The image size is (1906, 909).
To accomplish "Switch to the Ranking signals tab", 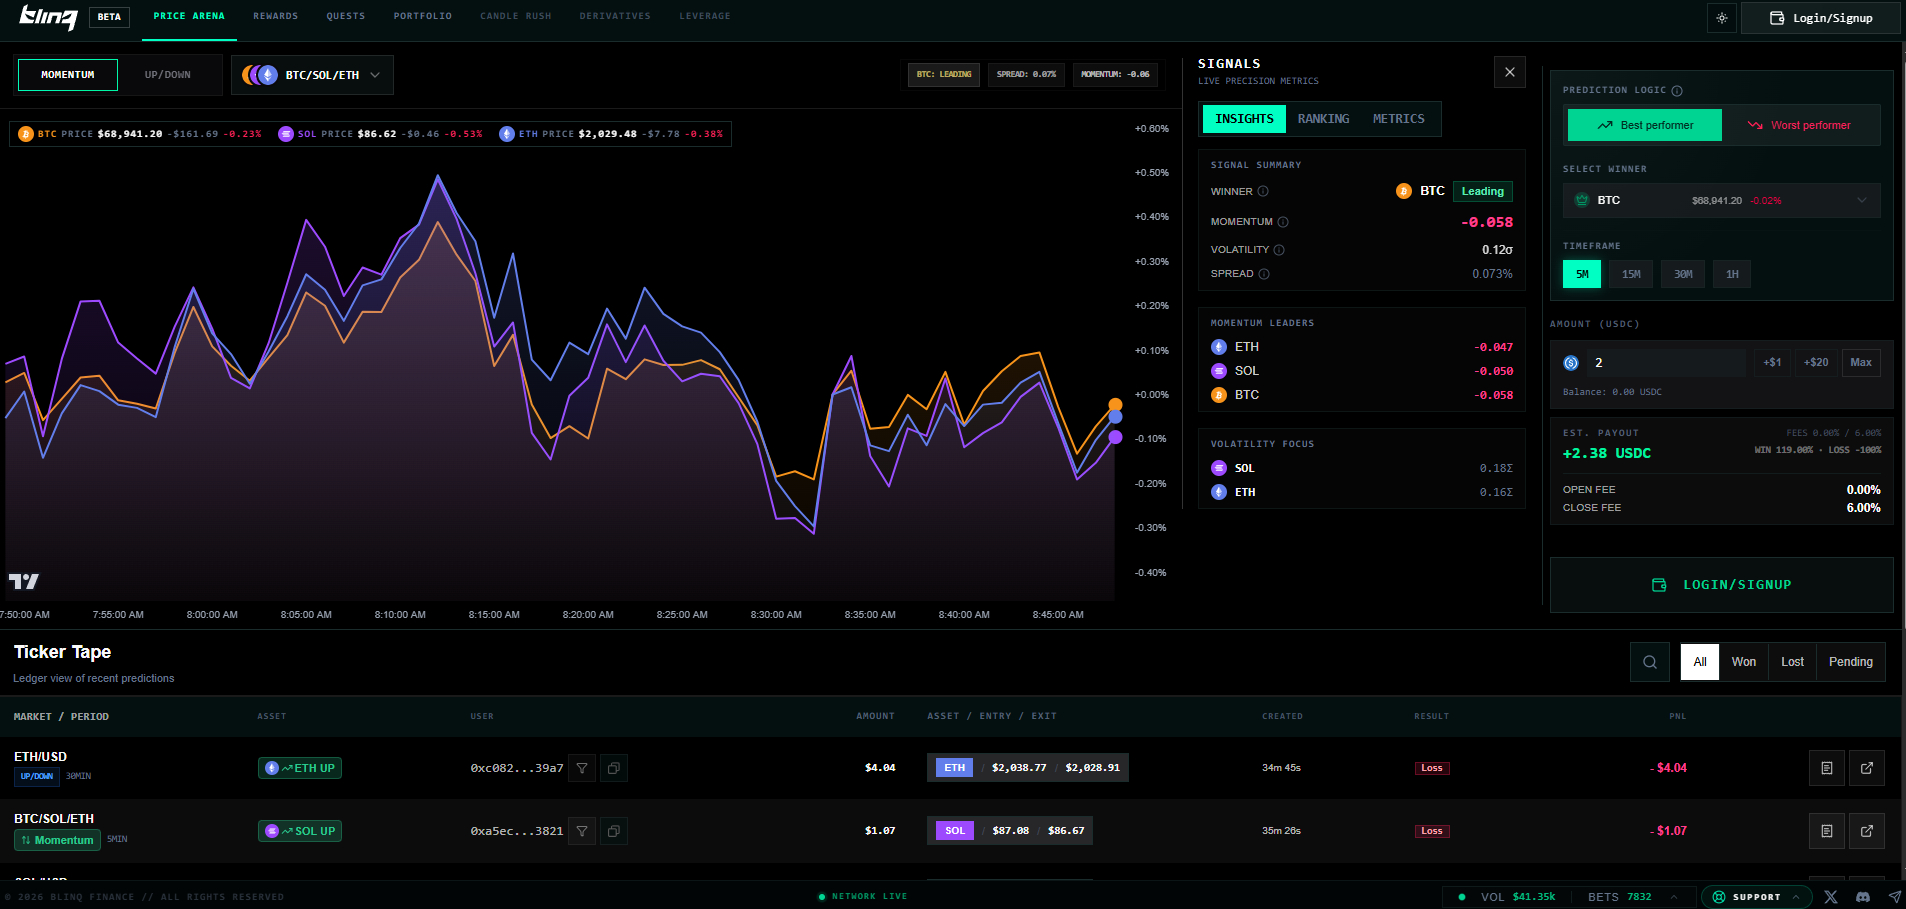I will click(1323, 119).
